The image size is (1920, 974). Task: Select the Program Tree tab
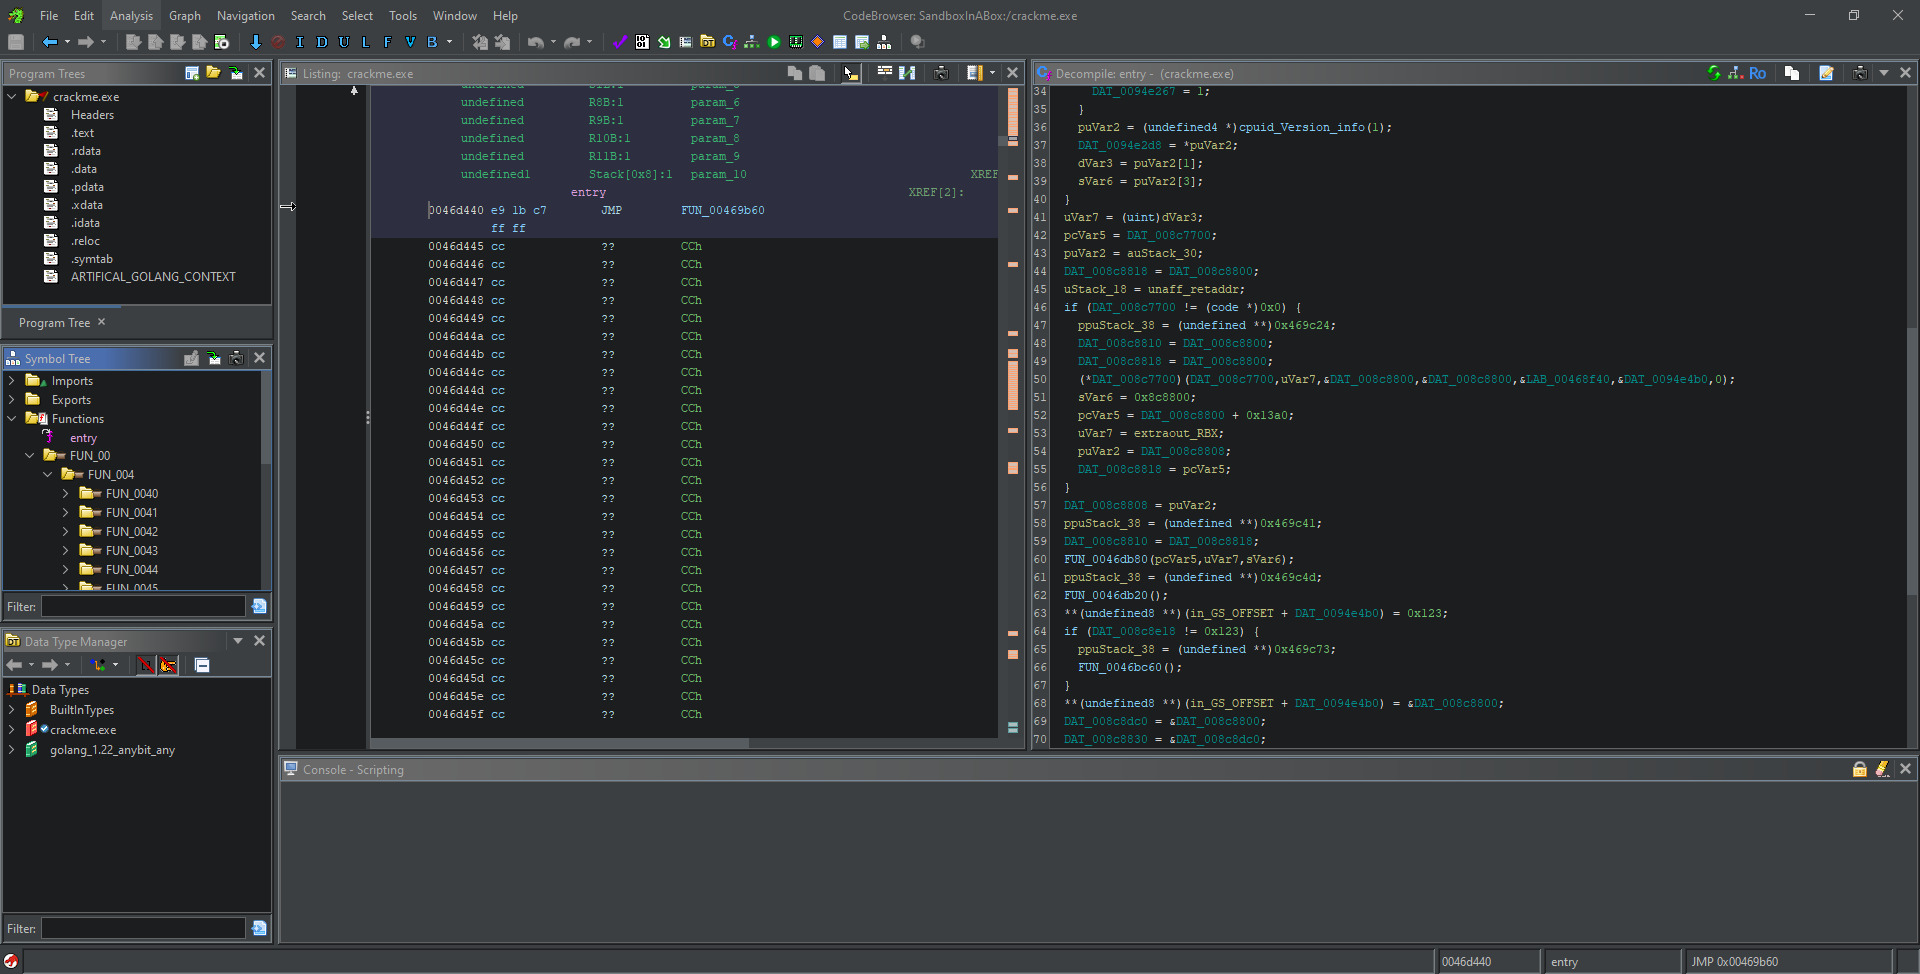pyautogui.click(x=54, y=323)
